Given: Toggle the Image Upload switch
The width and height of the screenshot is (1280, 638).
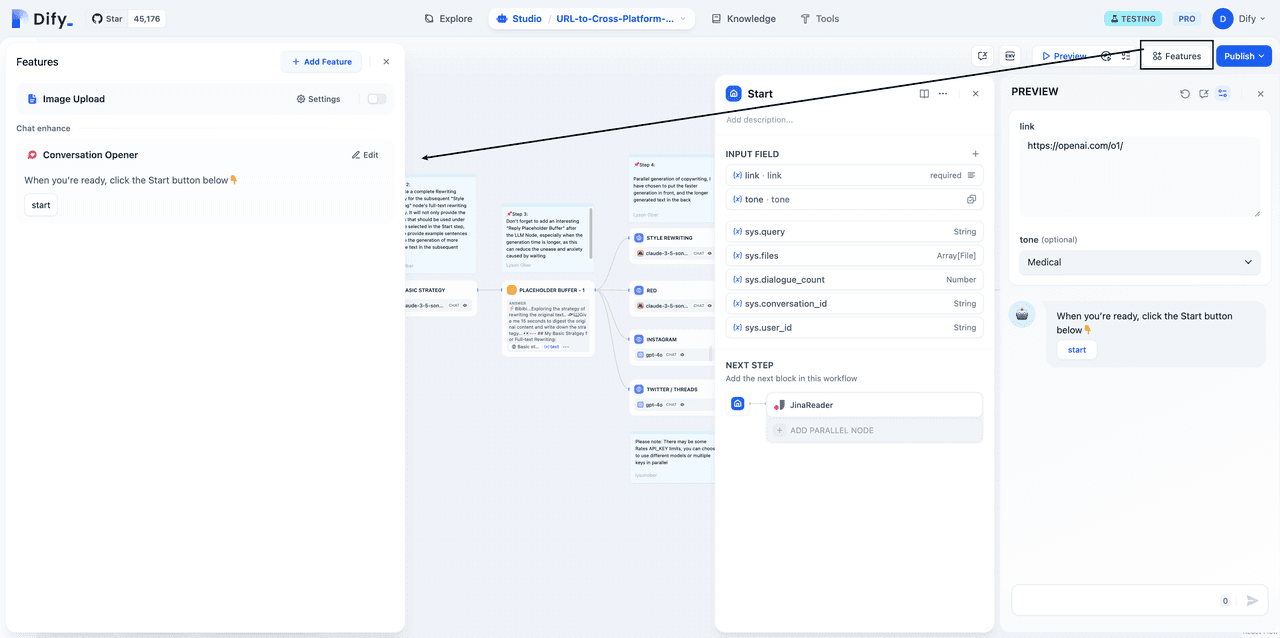Looking at the screenshot, I should click(x=376, y=99).
